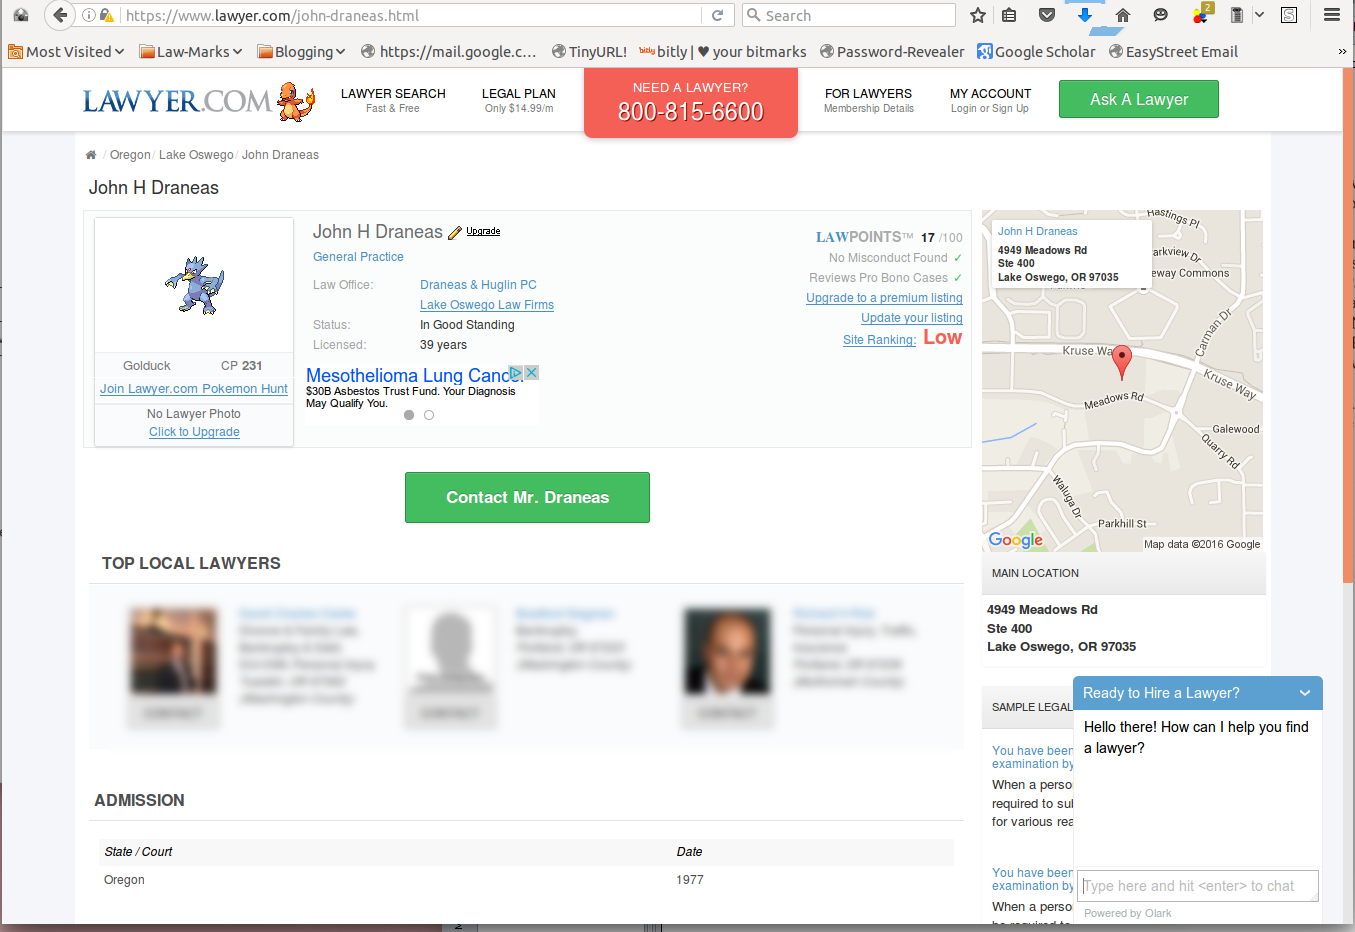The height and width of the screenshot is (932, 1355).
Task: Click Join Lawyer.com Pokemon Hunt link
Action: [194, 389]
